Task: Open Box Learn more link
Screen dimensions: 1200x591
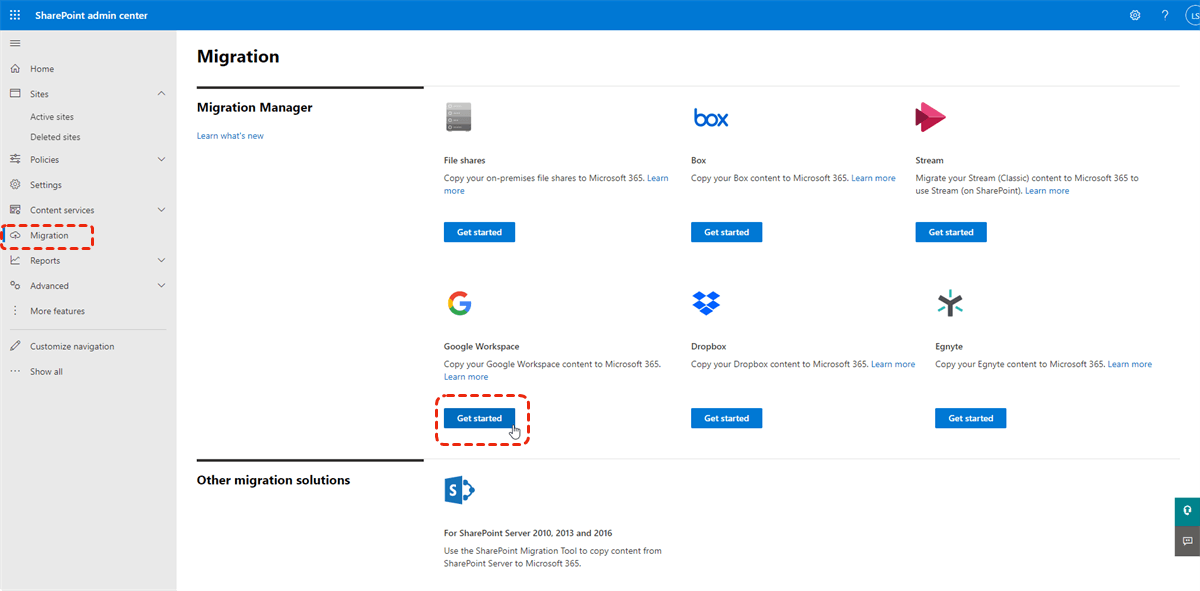Action: tap(873, 178)
